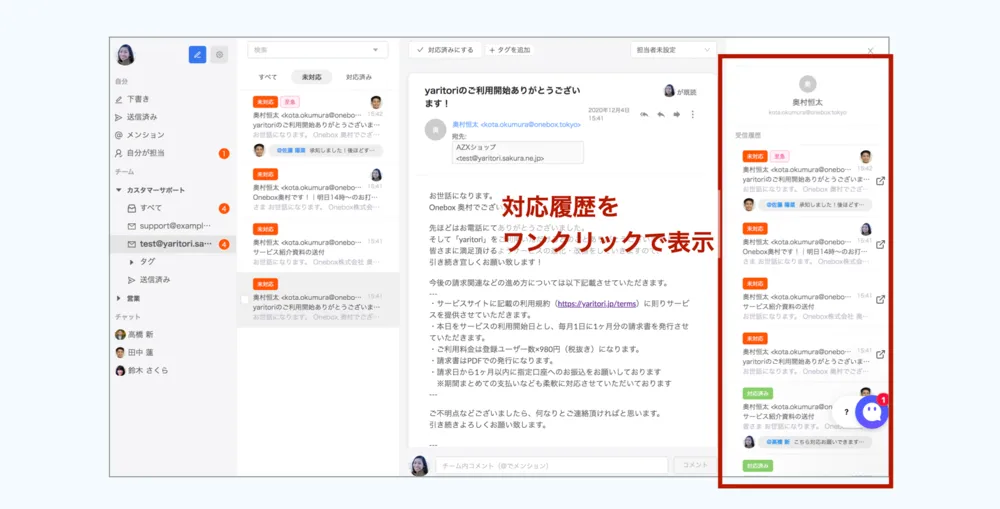Click 対応済みにする button
Screen dimensions: 1000x509
tap(445, 50)
